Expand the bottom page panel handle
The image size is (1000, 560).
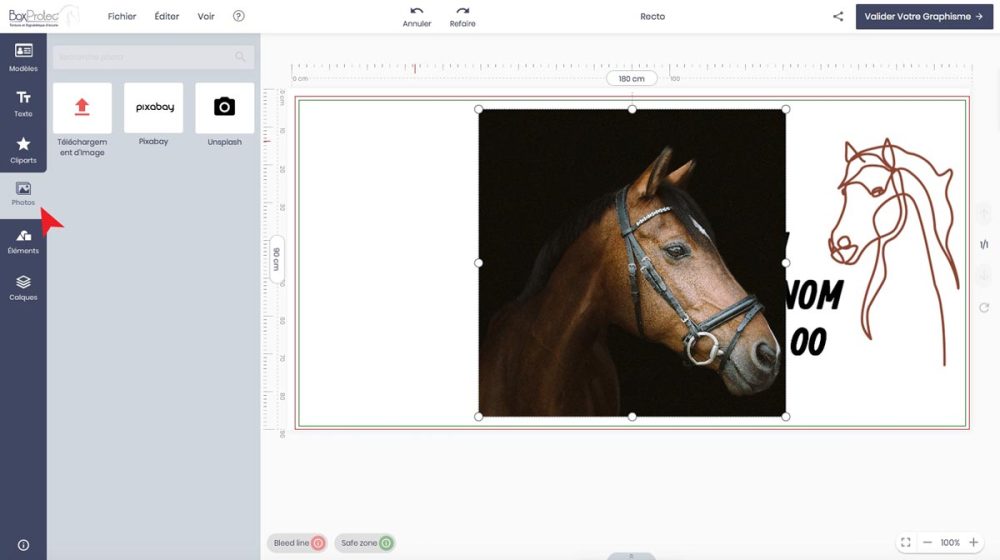coord(631,555)
